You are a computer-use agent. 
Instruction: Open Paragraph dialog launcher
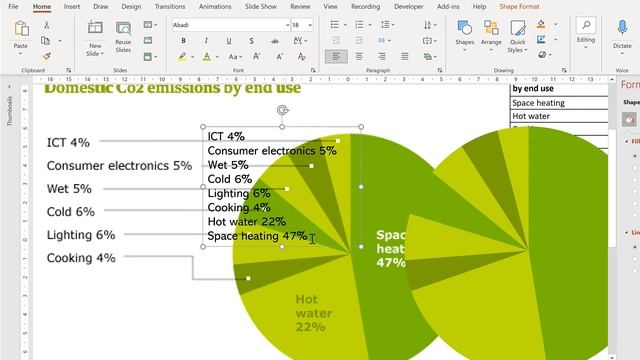[440, 70]
